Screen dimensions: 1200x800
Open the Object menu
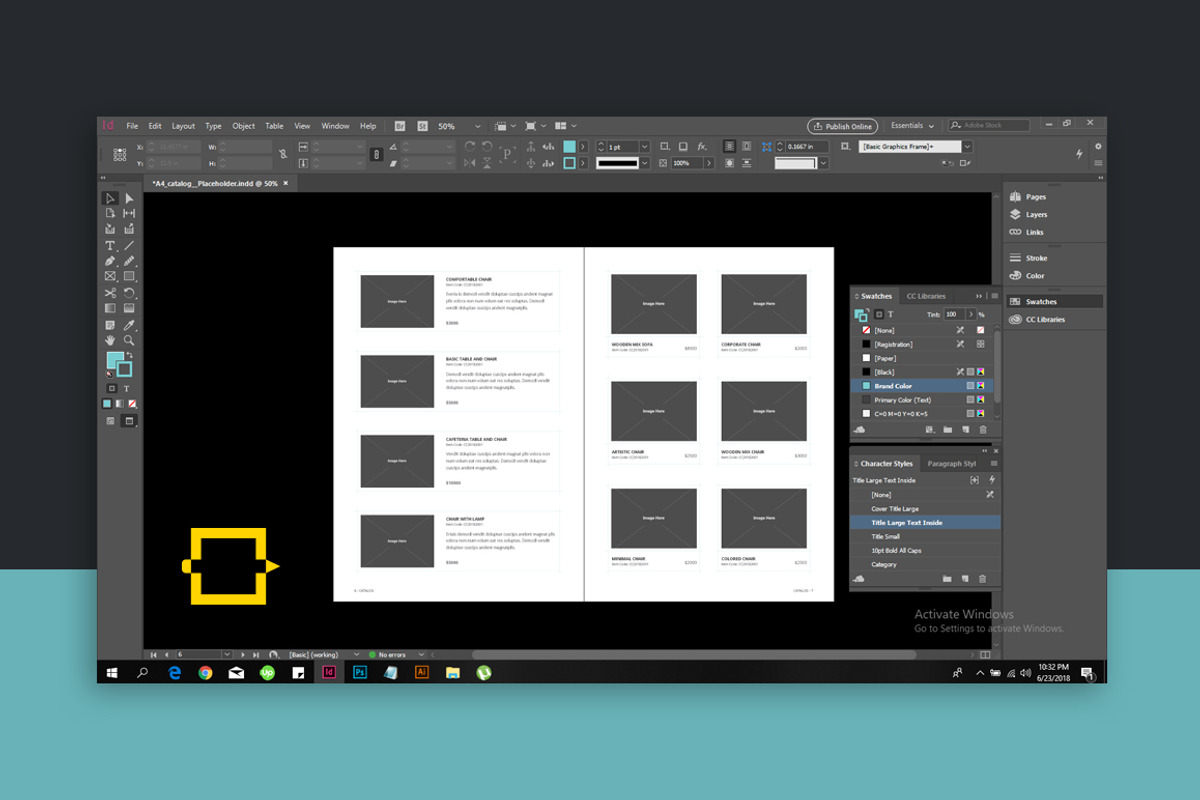pos(243,126)
